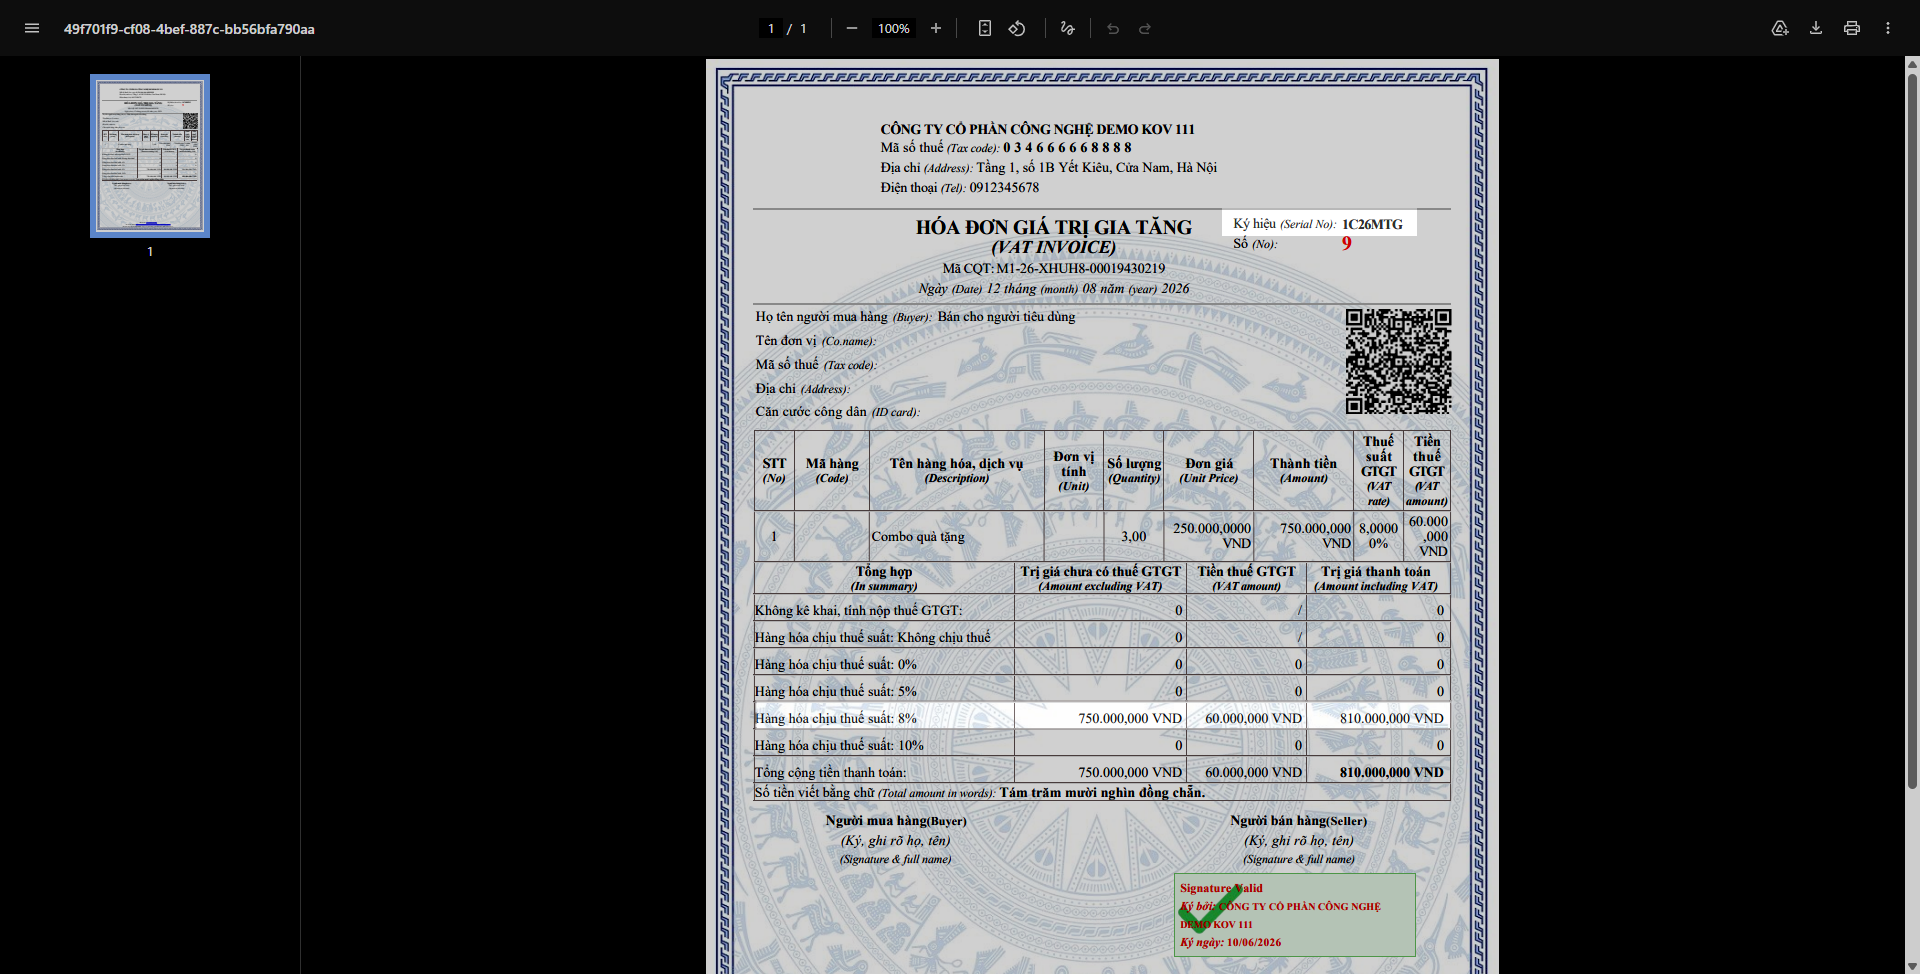Activate the draw annotation tool
Screen dimensions: 1920x974
[x=1068, y=28]
